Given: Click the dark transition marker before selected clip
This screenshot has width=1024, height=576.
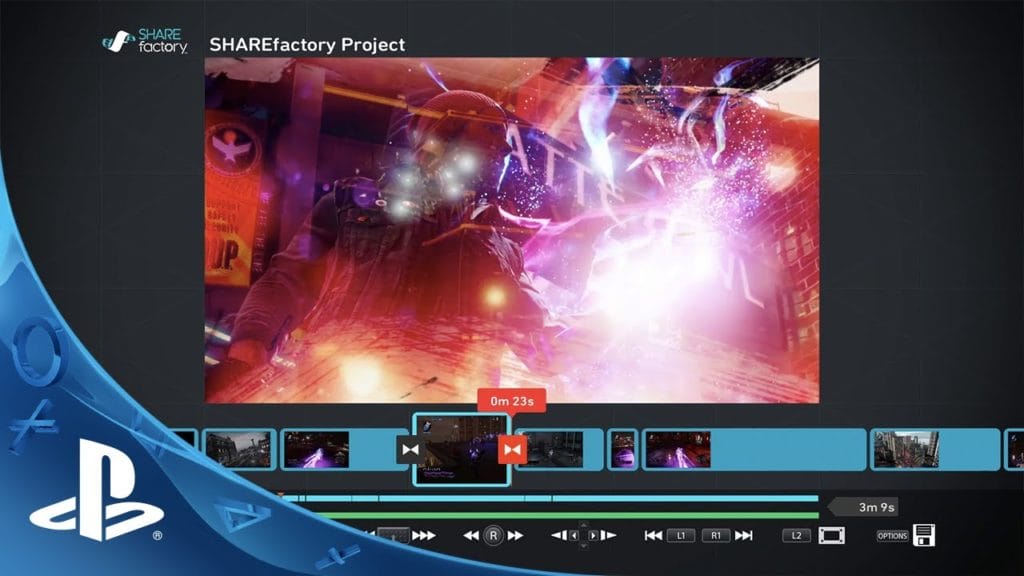Looking at the screenshot, I should coord(409,450).
